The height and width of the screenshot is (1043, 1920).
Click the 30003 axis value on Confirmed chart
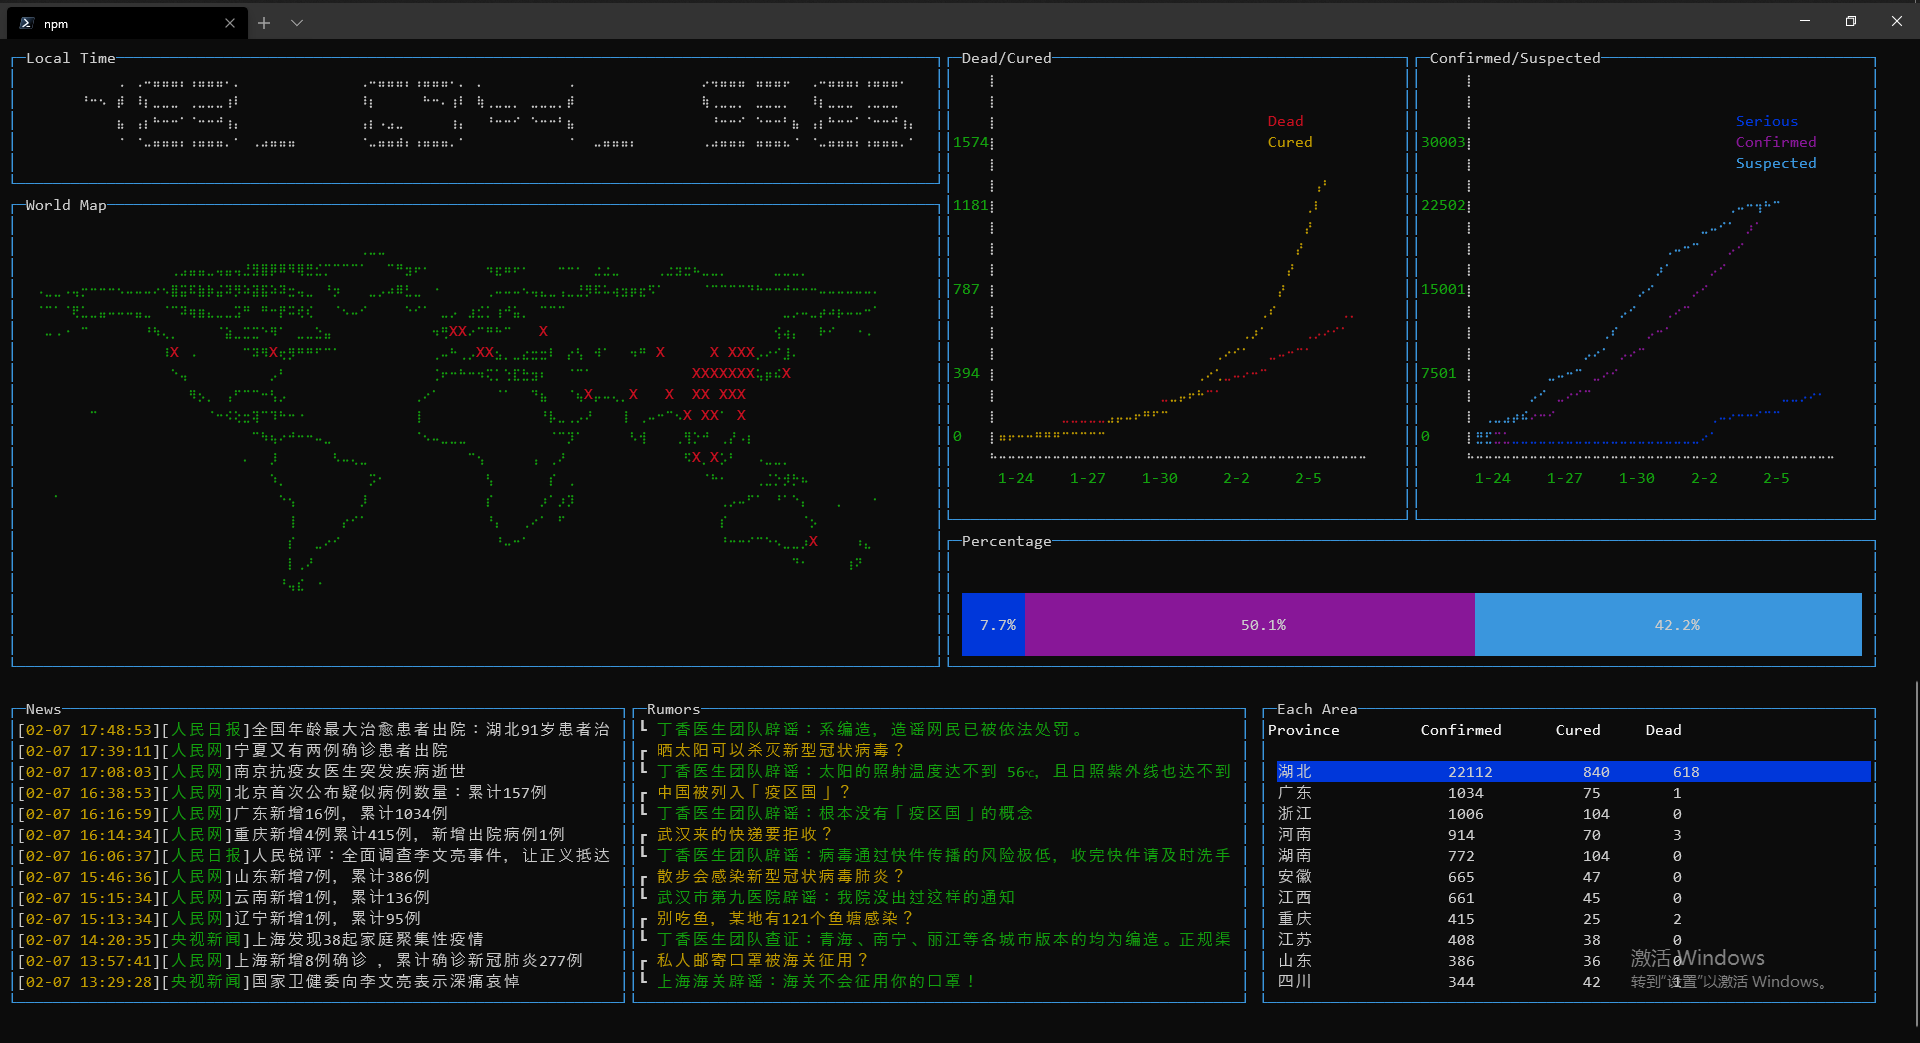click(x=1443, y=142)
